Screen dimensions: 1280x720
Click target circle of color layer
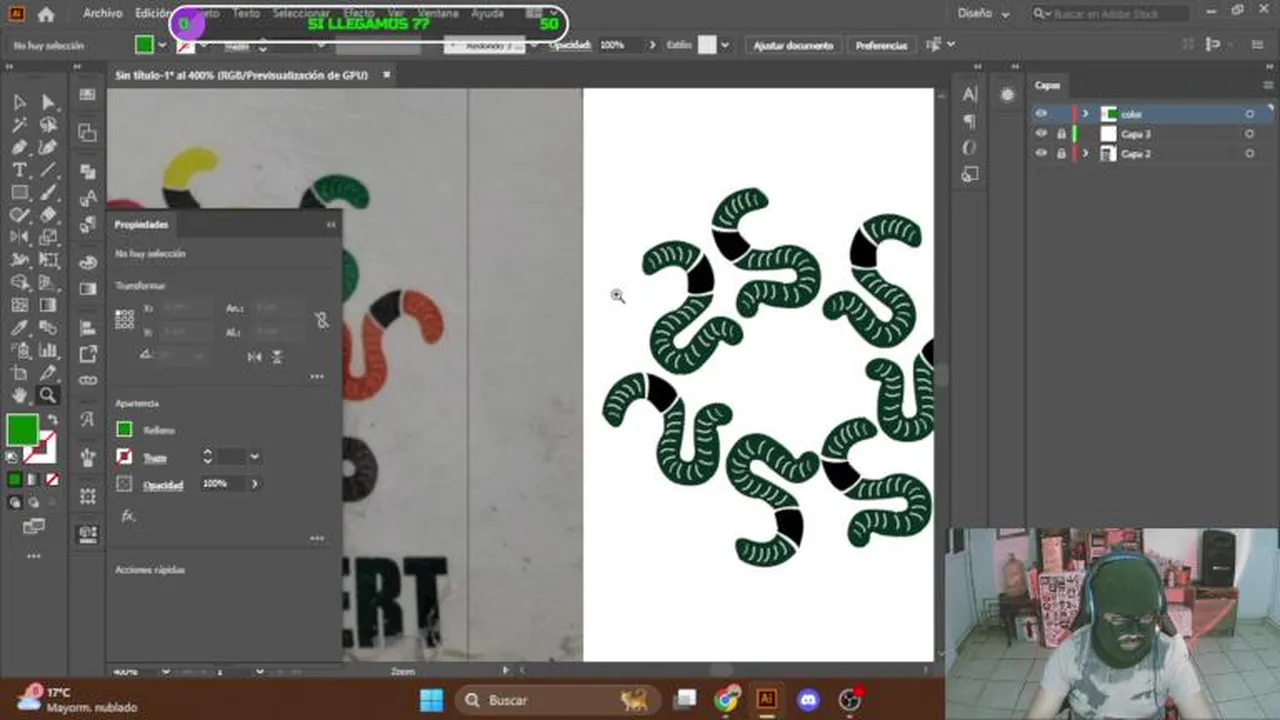1249,114
